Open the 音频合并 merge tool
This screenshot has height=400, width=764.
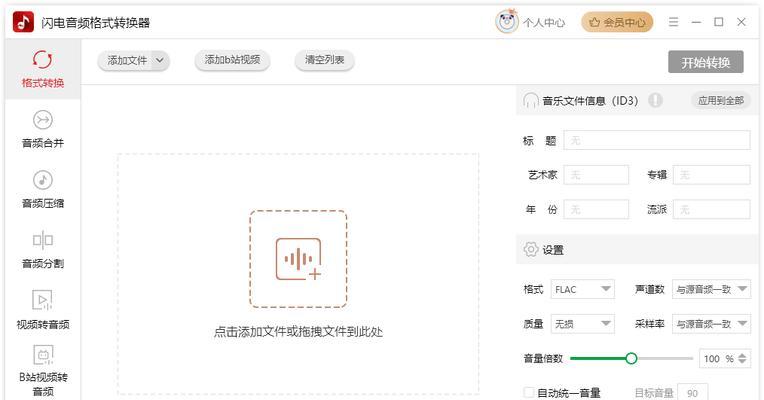pos(43,129)
